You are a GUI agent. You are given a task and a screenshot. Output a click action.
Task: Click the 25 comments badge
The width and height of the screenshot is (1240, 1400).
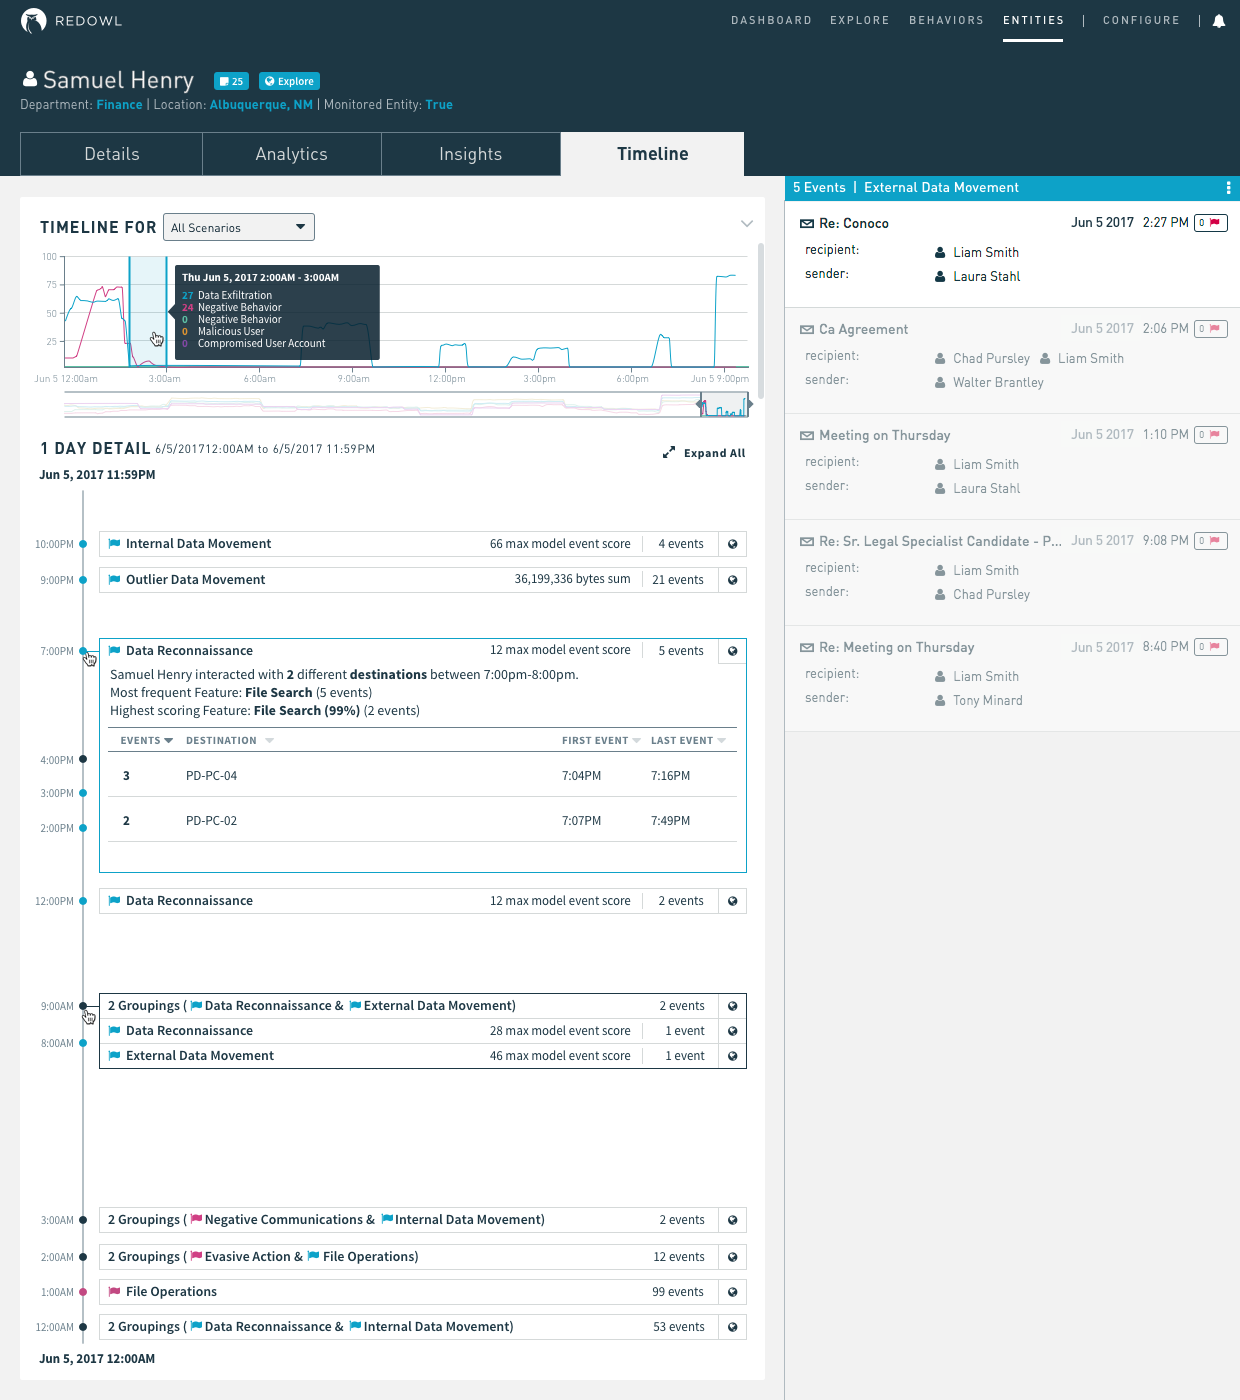point(231,81)
